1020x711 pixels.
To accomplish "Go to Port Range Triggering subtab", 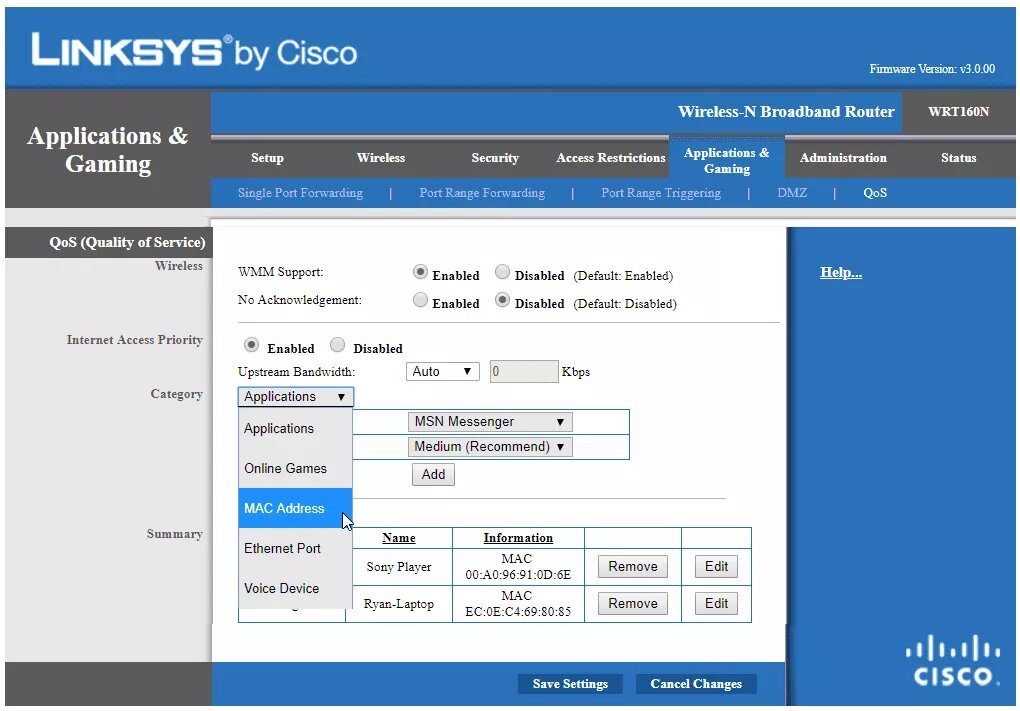I will [661, 193].
